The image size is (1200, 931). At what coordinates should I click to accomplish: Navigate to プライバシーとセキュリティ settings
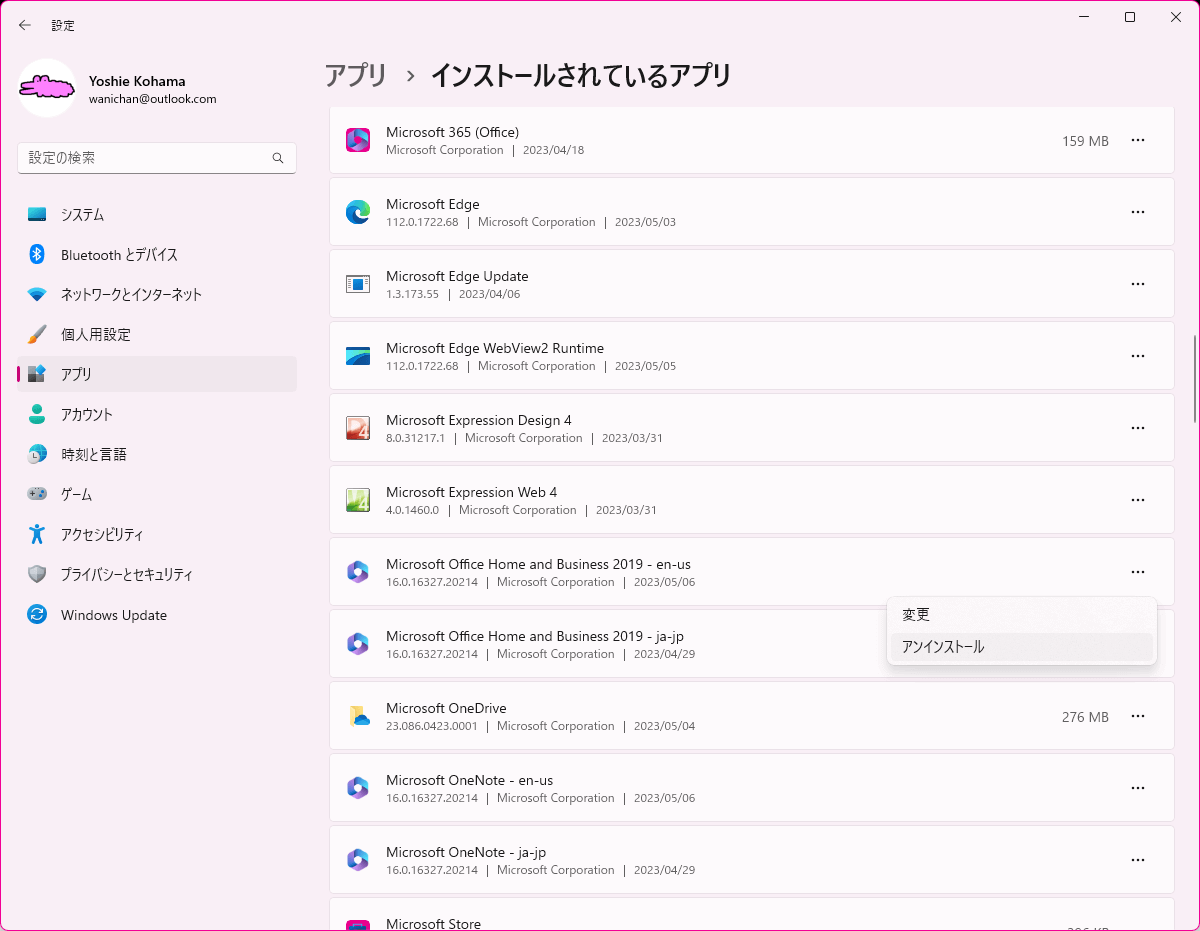coord(126,575)
